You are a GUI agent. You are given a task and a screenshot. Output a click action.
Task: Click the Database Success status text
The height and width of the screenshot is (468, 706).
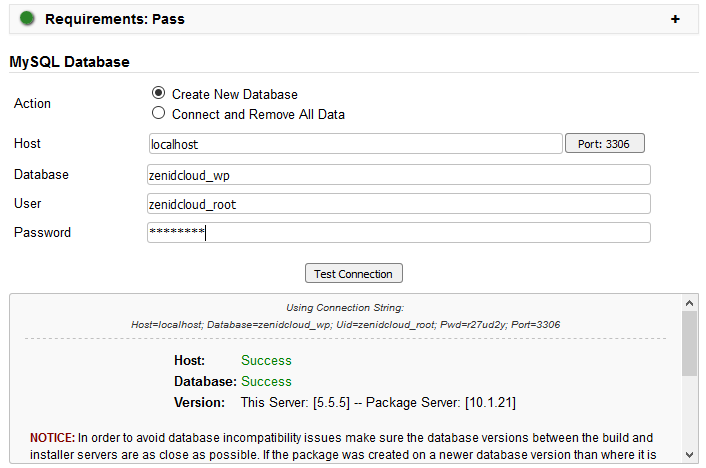tap(266, 382)
